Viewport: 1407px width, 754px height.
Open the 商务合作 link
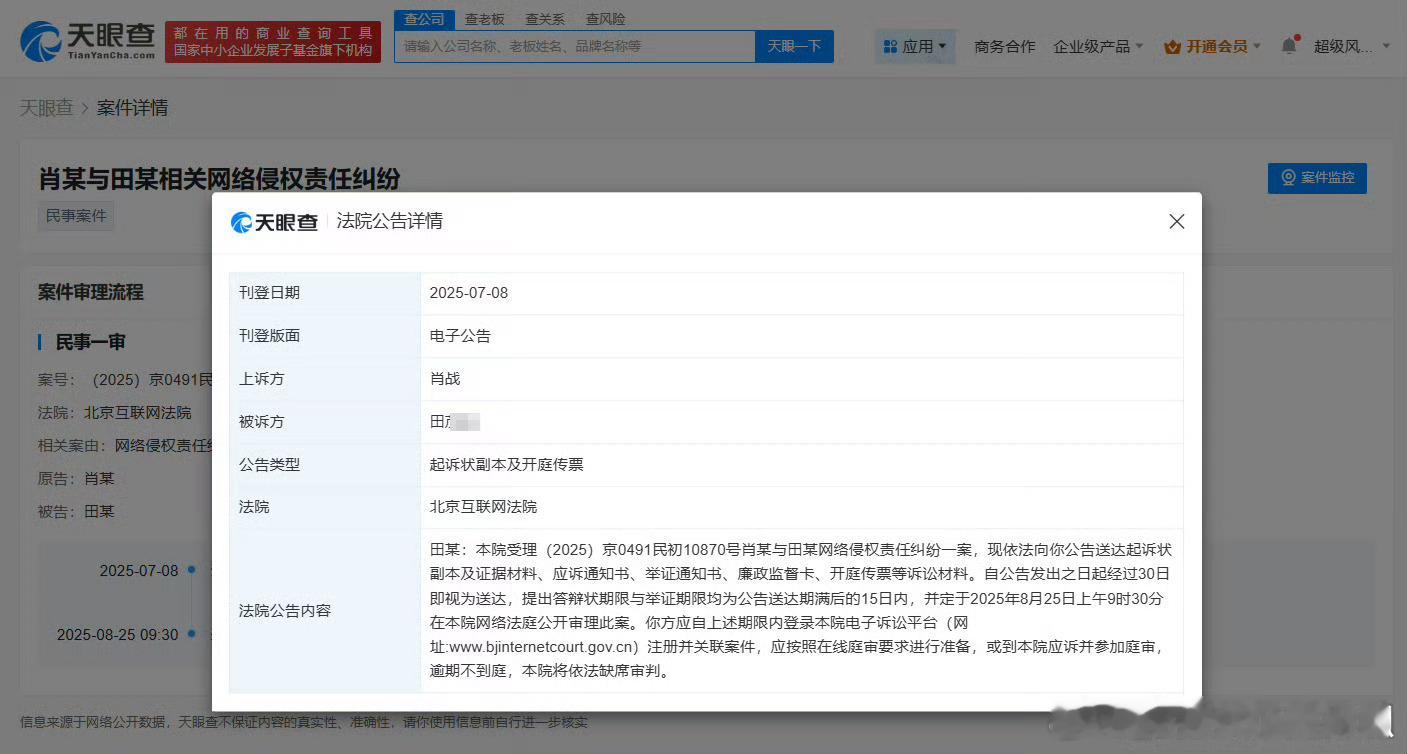pos(1005,46)
